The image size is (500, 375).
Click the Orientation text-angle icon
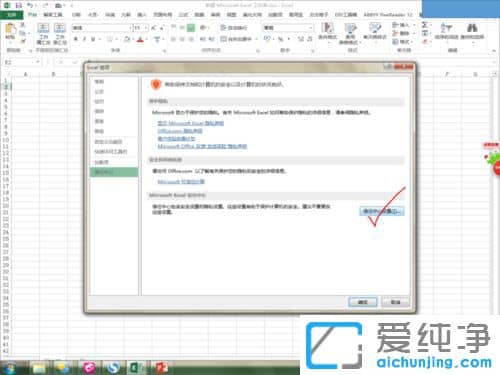[203, 28]
